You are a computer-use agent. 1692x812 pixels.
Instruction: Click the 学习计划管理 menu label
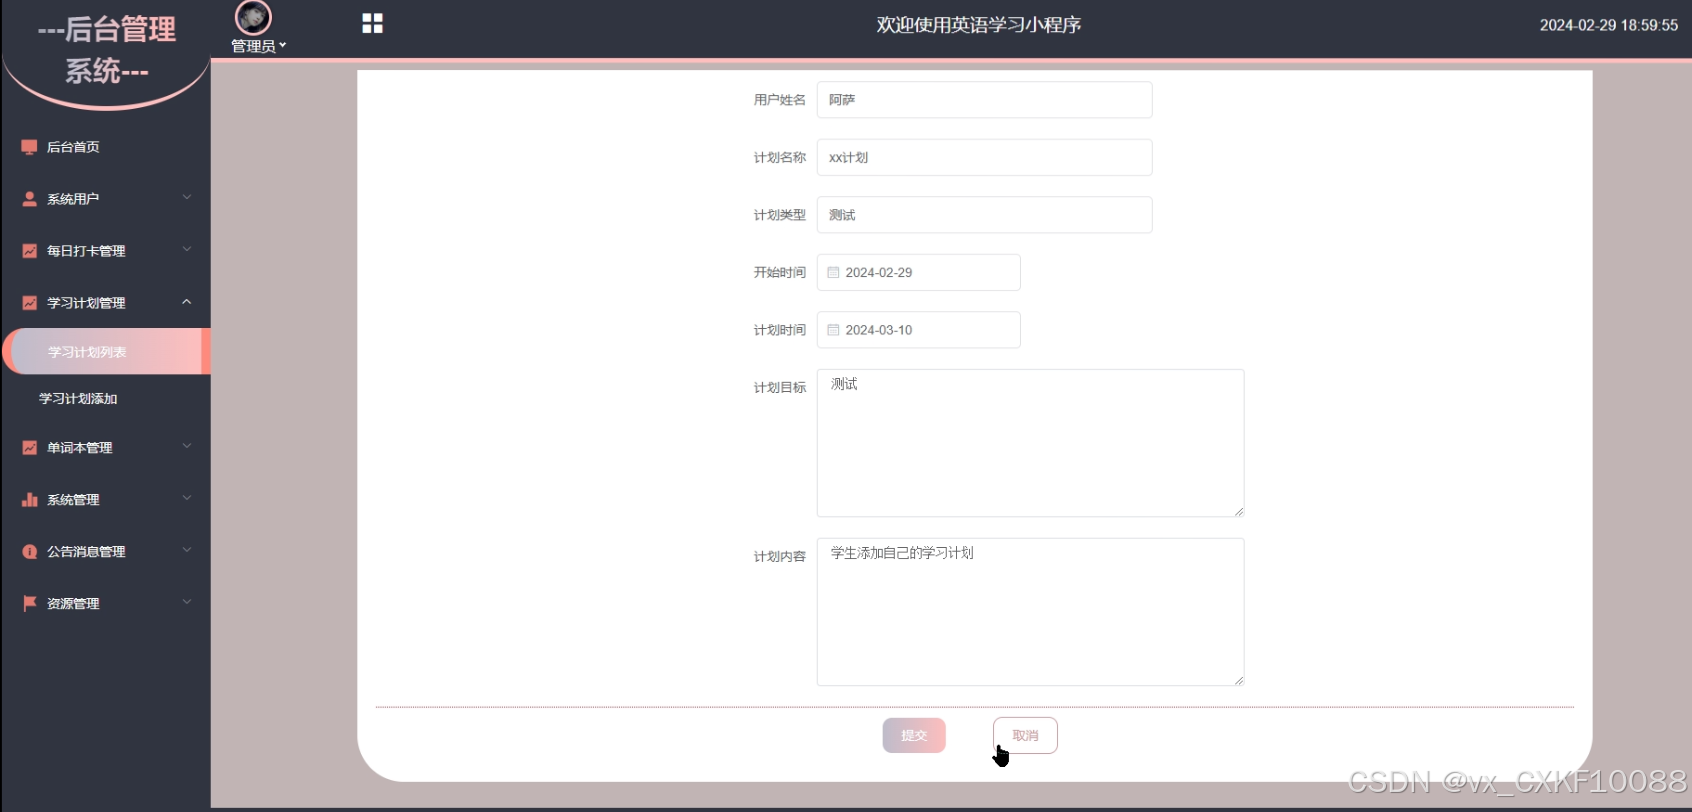86,303
